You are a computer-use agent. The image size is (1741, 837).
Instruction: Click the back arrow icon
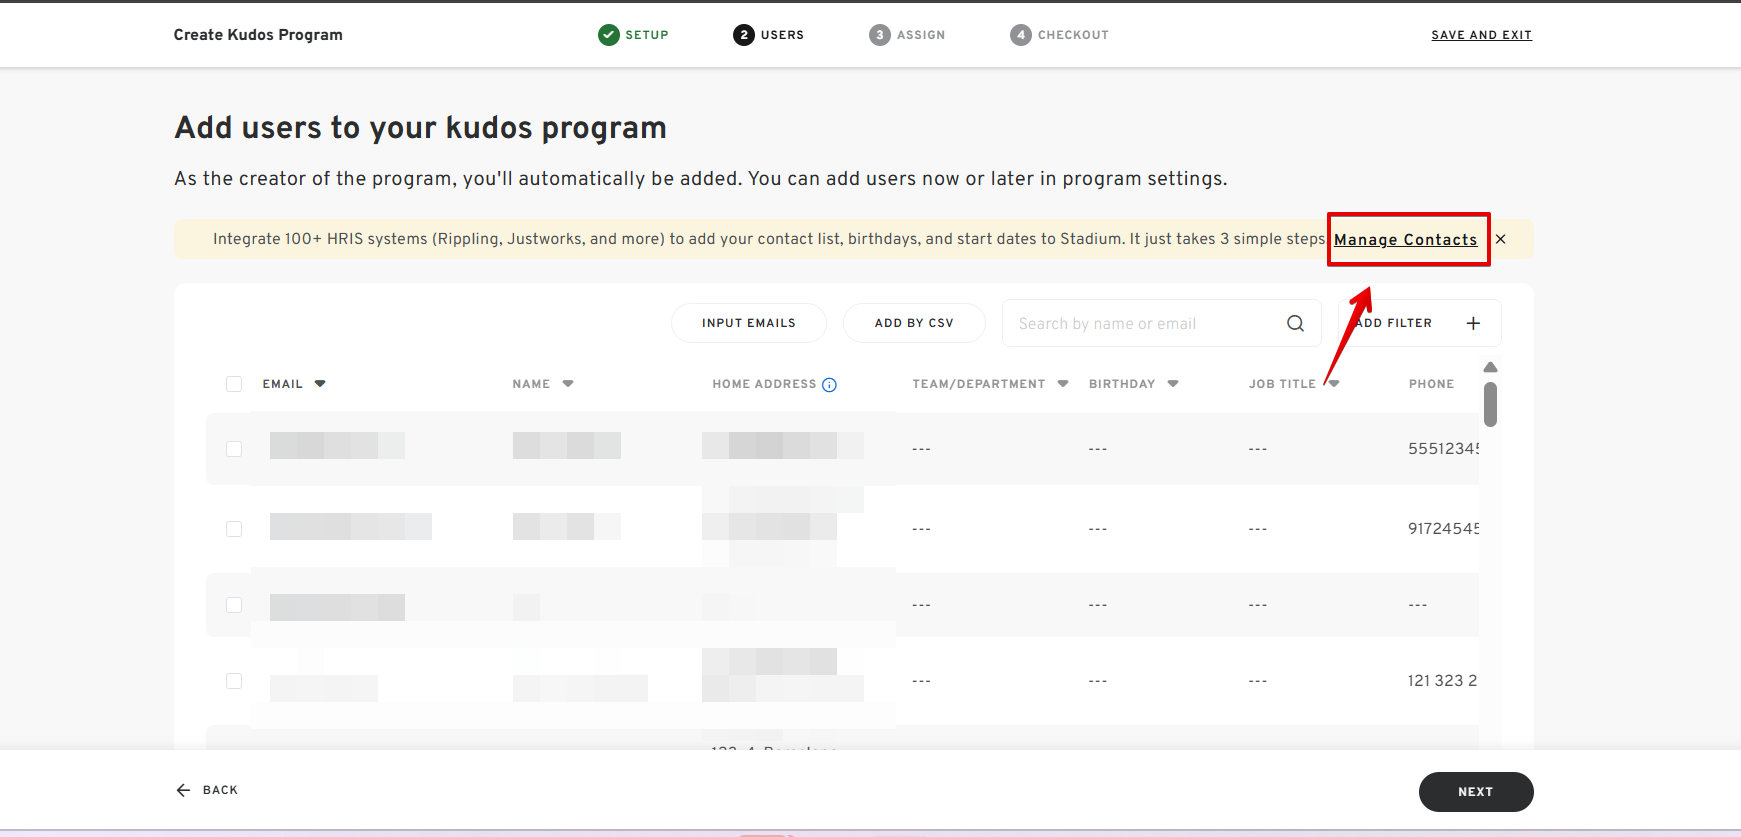(x=183, y=790)
